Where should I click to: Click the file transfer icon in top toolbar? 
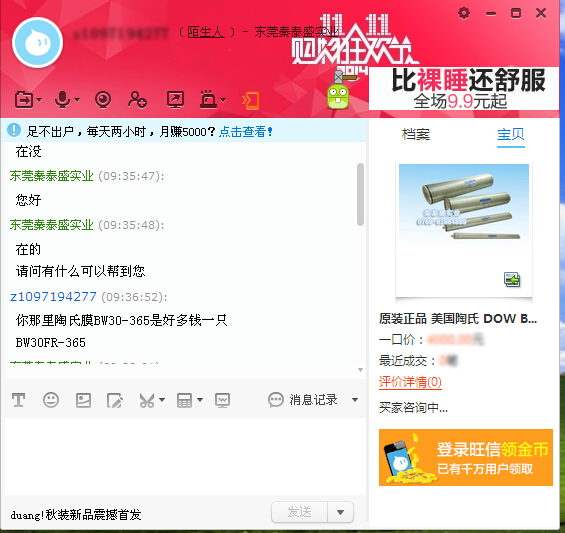[24, 99]
